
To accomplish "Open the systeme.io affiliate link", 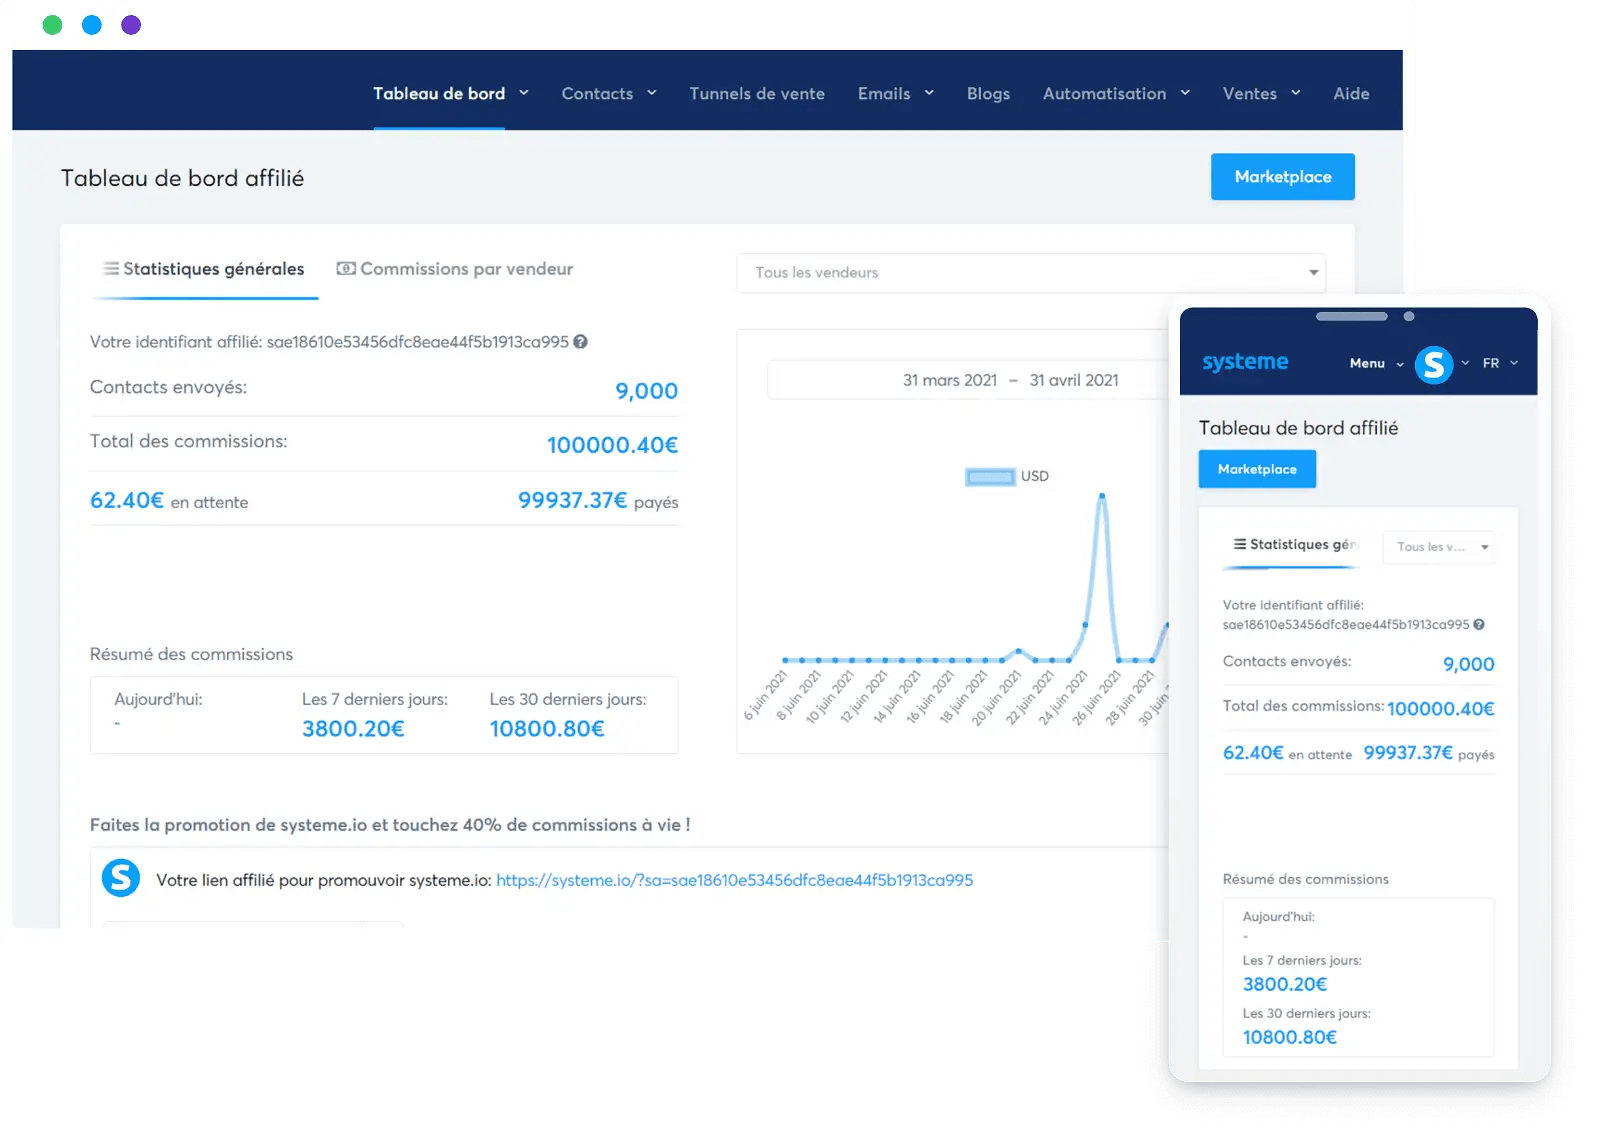I will (x=734, y=881).
